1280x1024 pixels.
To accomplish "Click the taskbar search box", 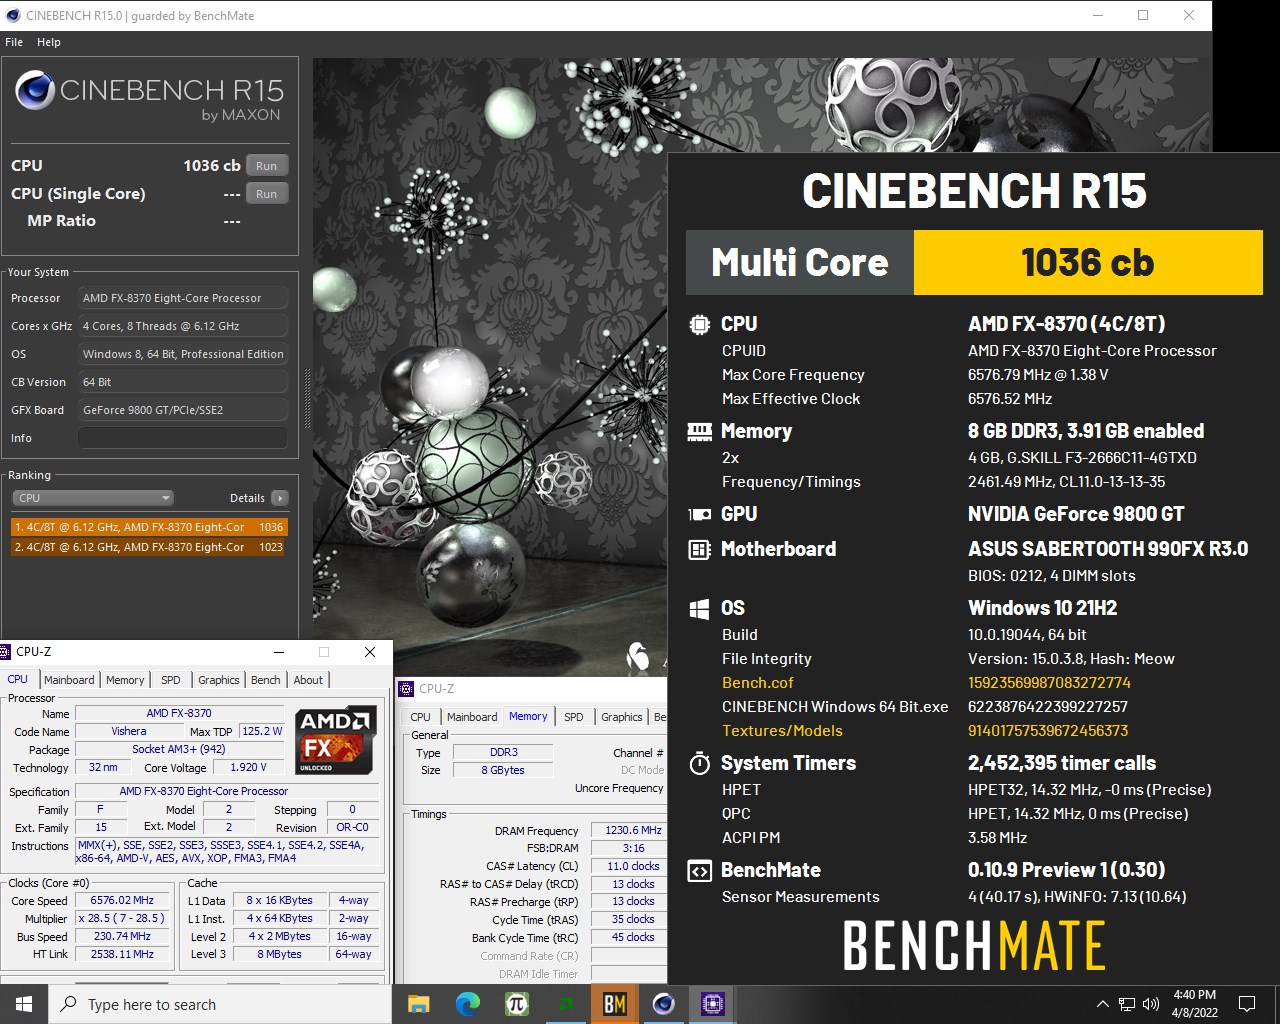I will (220, 1004).
